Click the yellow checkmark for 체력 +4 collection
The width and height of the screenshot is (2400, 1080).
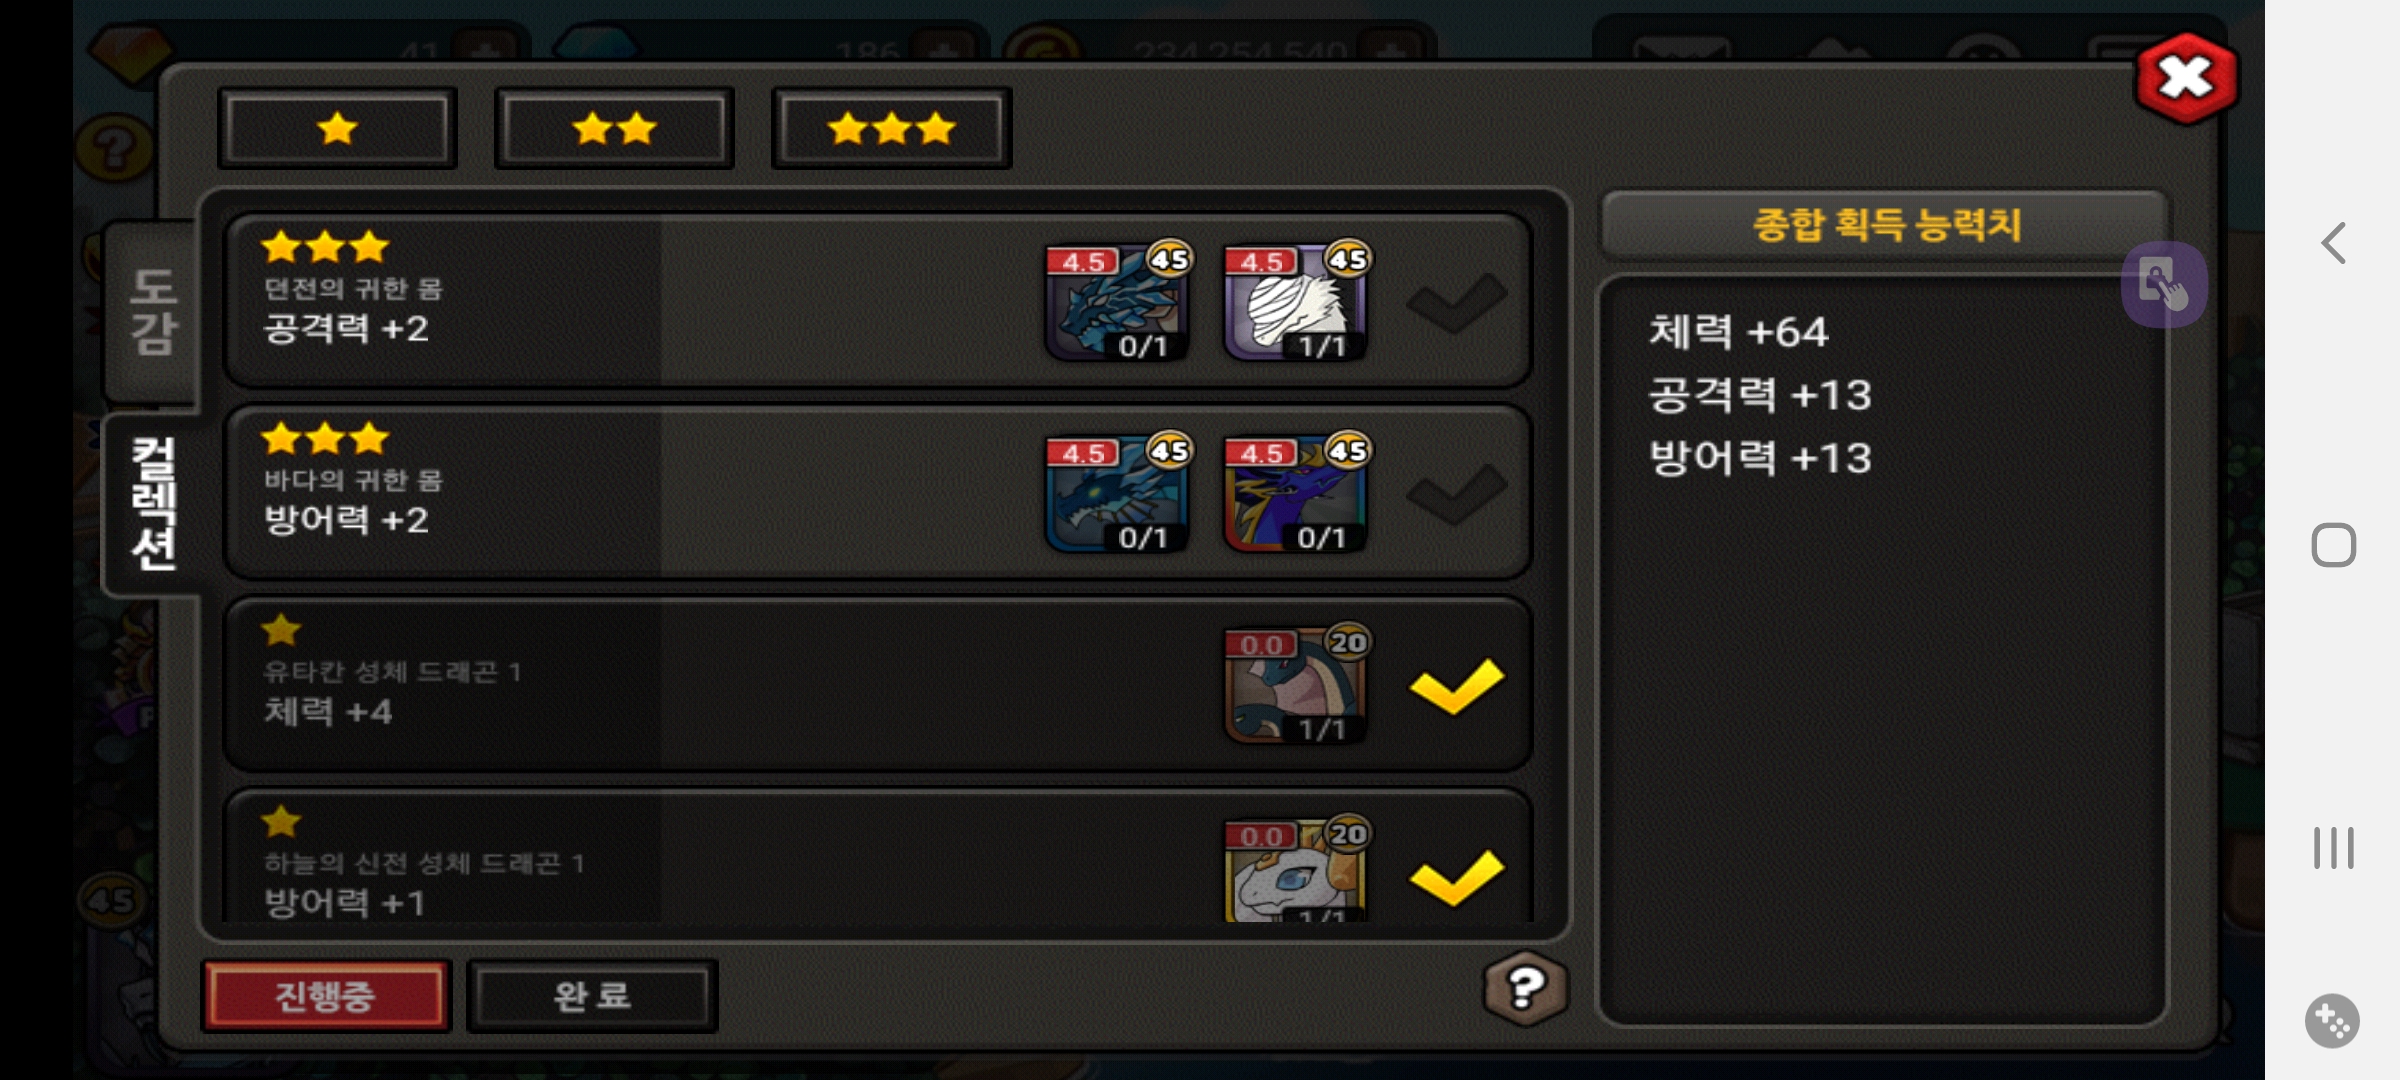click(x=1456, y=686)
